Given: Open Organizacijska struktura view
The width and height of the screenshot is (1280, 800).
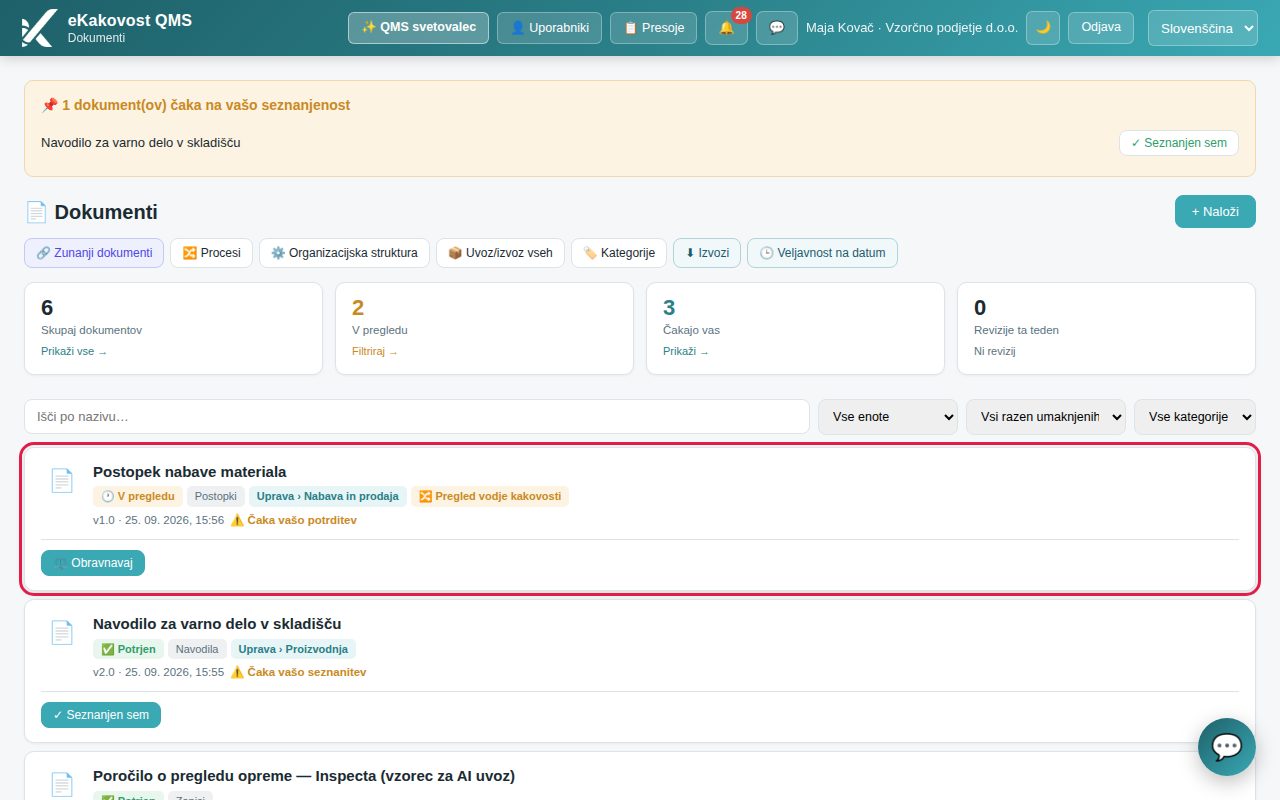Looking at the screenshot, I should 344,253.
